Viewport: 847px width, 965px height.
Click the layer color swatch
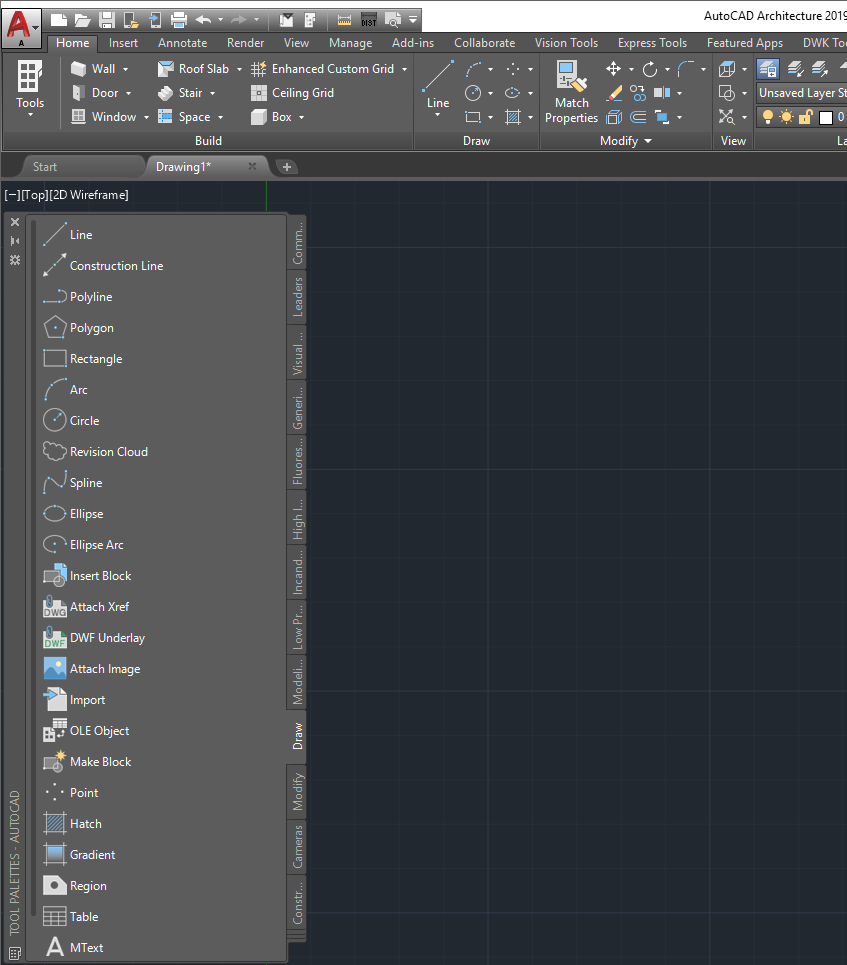tap(826, 117)
